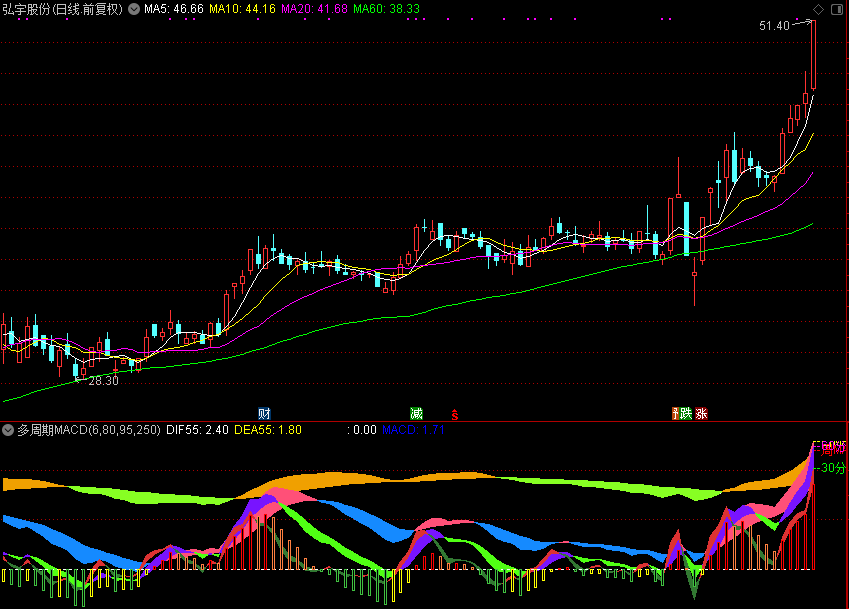Click the 多周期MACD(6,80,95,250) indicator name
The width and height of the screenshot is (849, 609).
coord(89,430)
